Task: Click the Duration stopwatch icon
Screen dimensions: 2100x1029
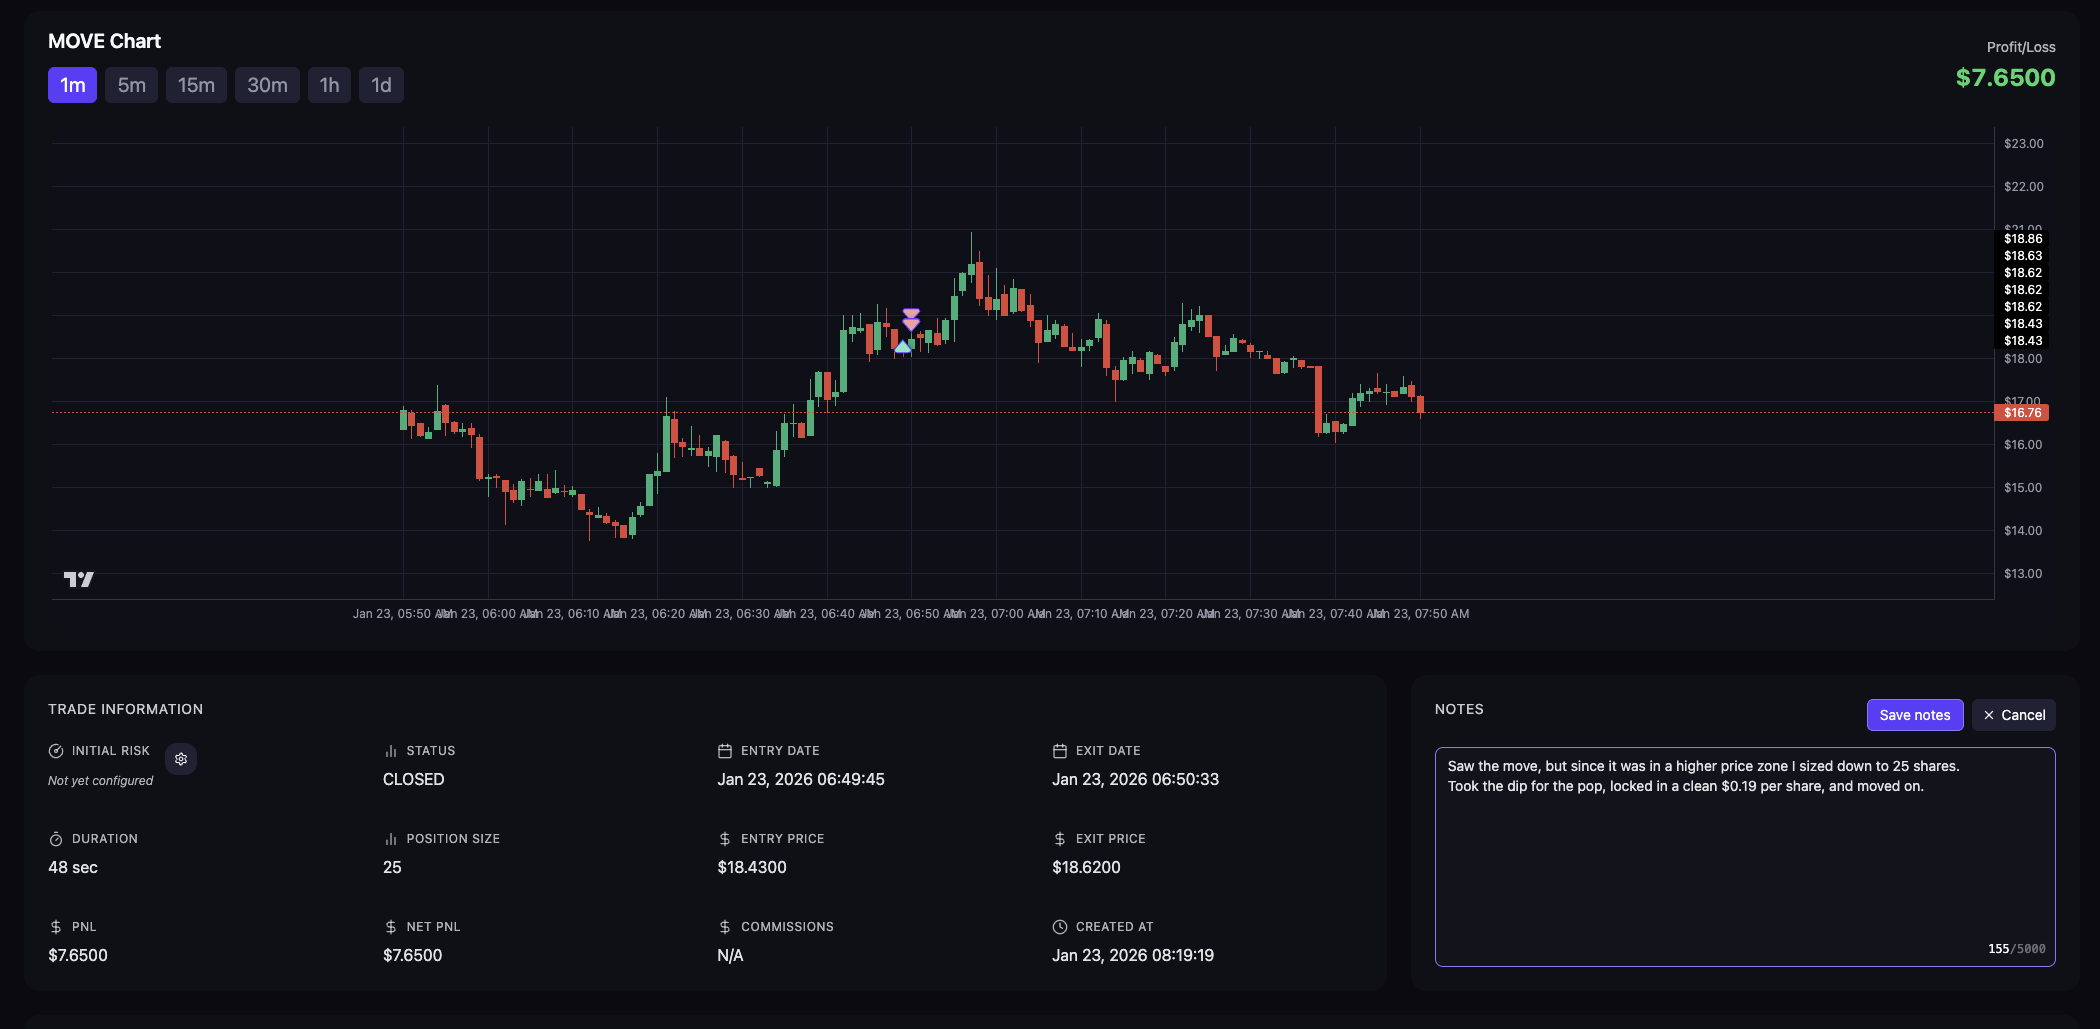Action: pos(56,839)
